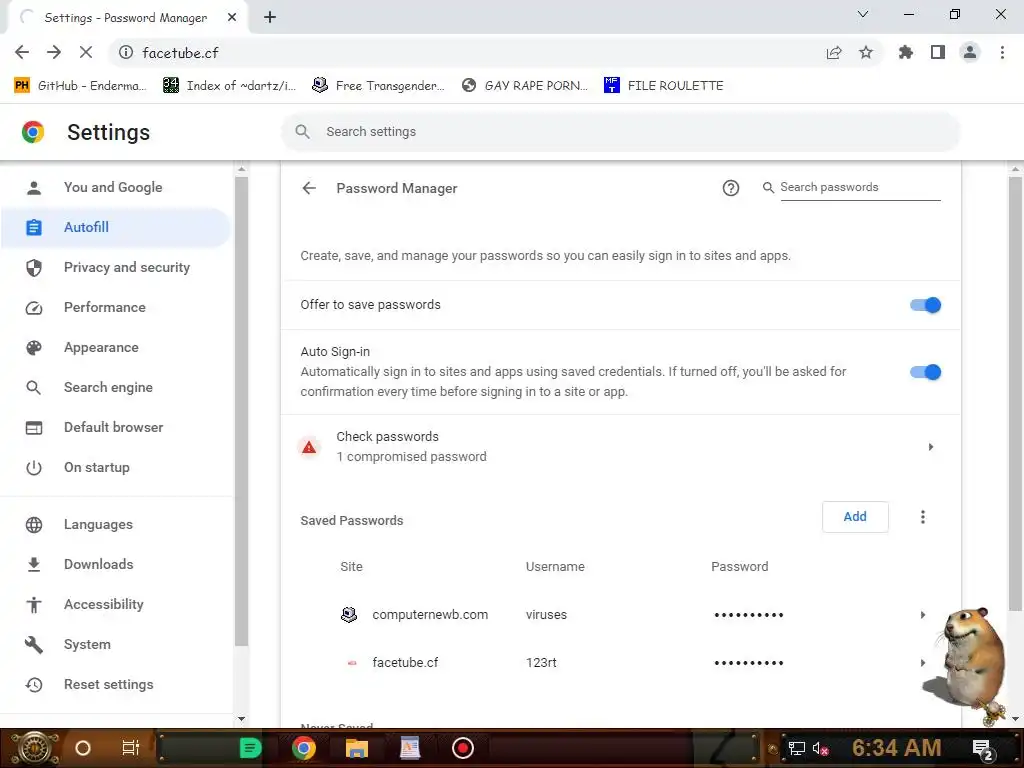This screenshot has height=768, width=1024.
Task: Click main page scrollbar thumb
Action: [1015, 394]
